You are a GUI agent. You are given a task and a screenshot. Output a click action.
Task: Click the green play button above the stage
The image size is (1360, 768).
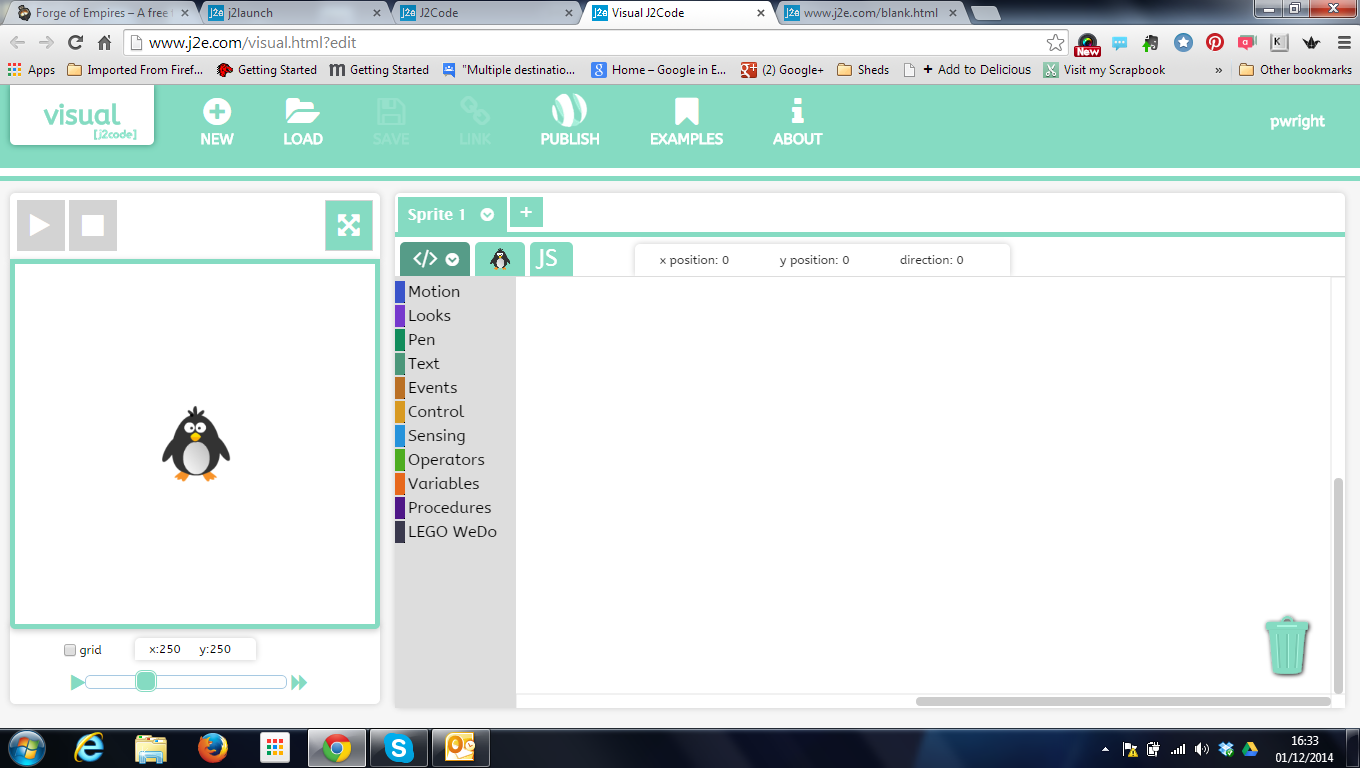[41, 225]
